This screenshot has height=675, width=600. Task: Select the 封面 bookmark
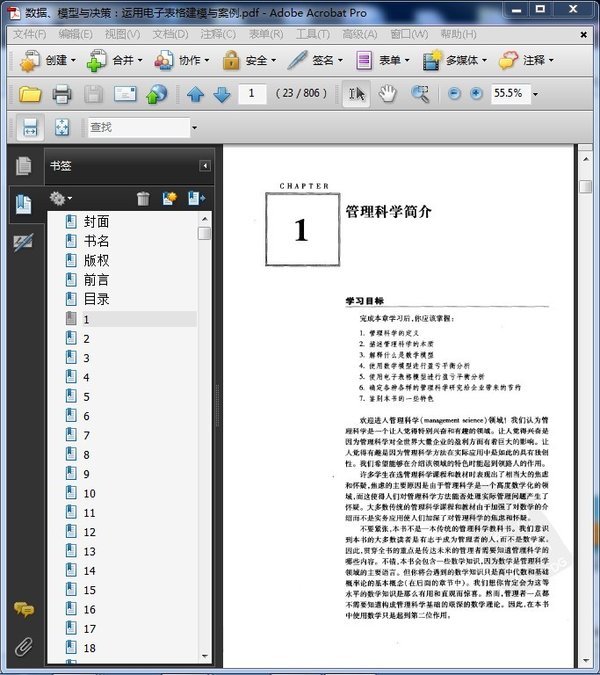tap(96, 222)
